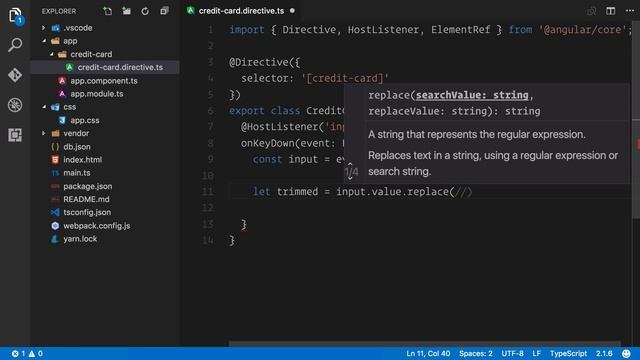Open the Extensions view in activity bar
The height and width of the screenshot is (360, 640).
pos(15,135)
